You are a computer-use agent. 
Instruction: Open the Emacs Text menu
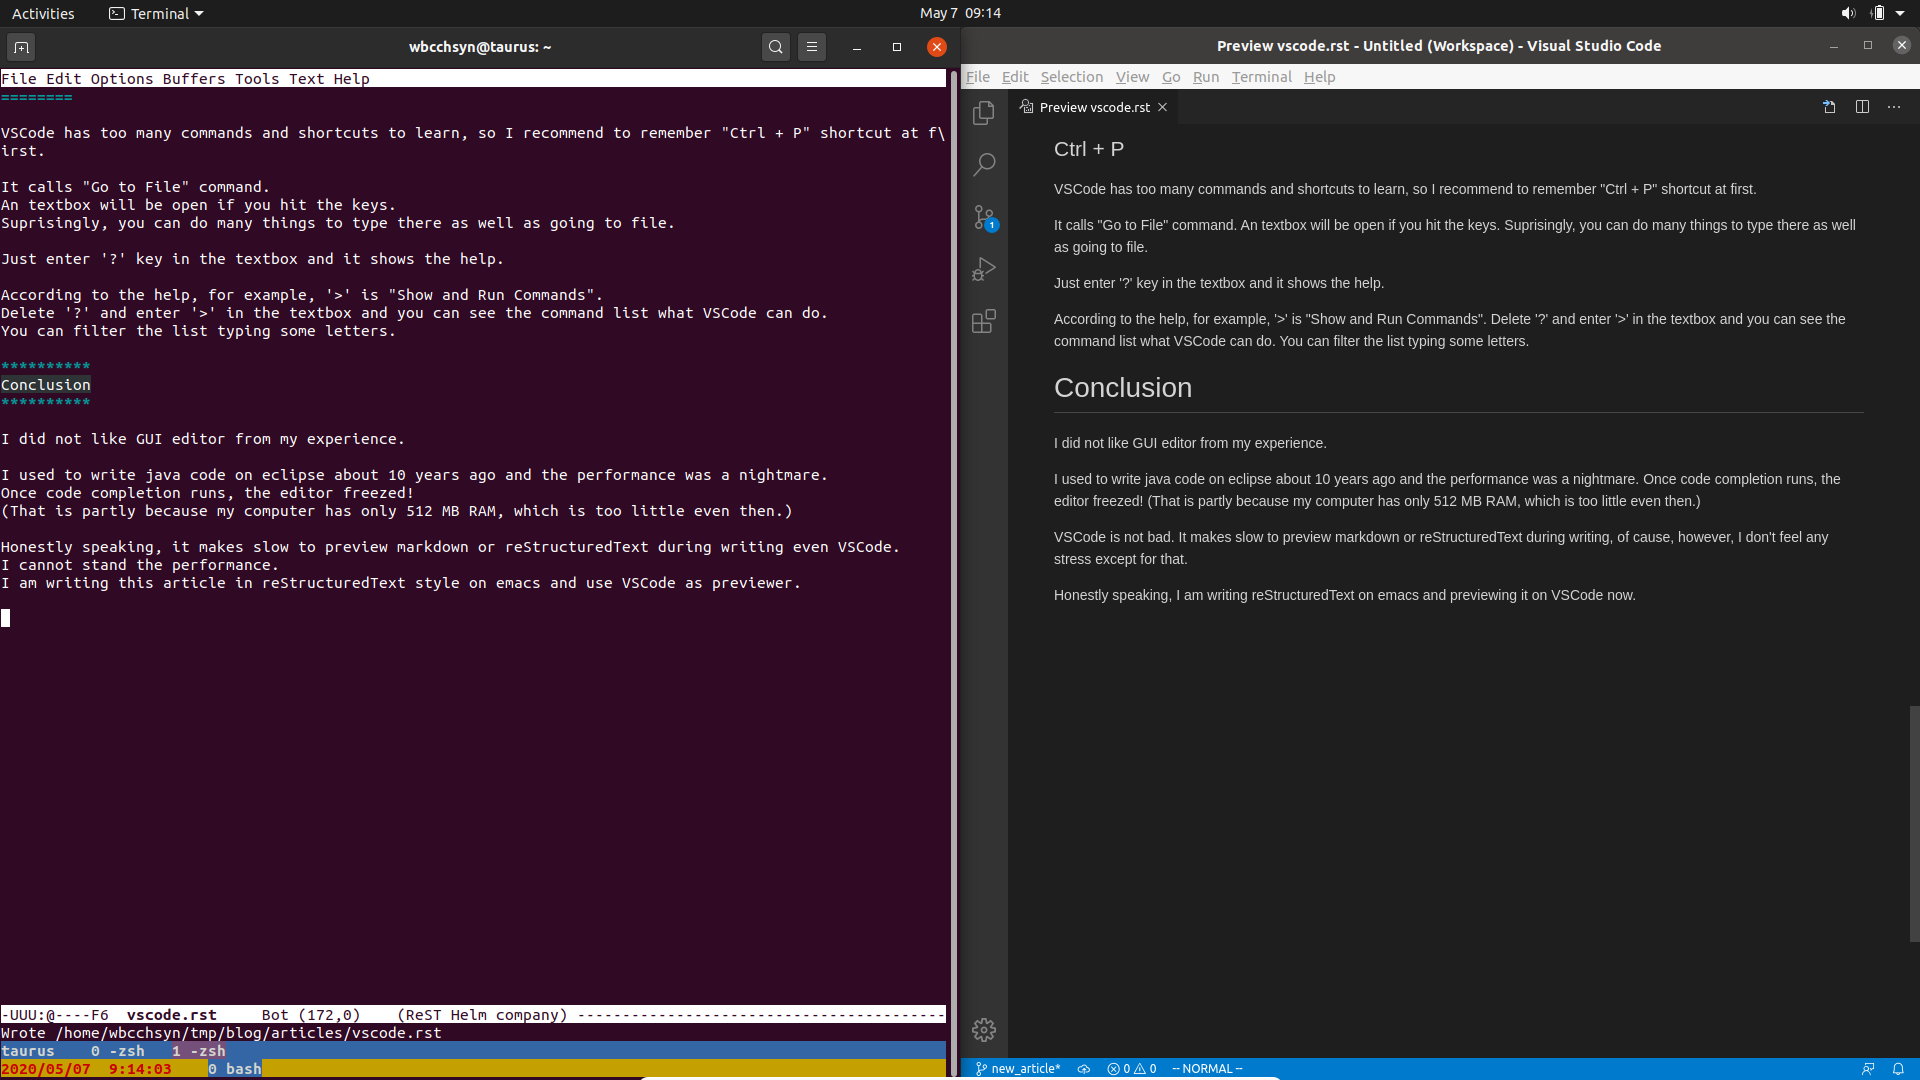click(x=307, y=79)
